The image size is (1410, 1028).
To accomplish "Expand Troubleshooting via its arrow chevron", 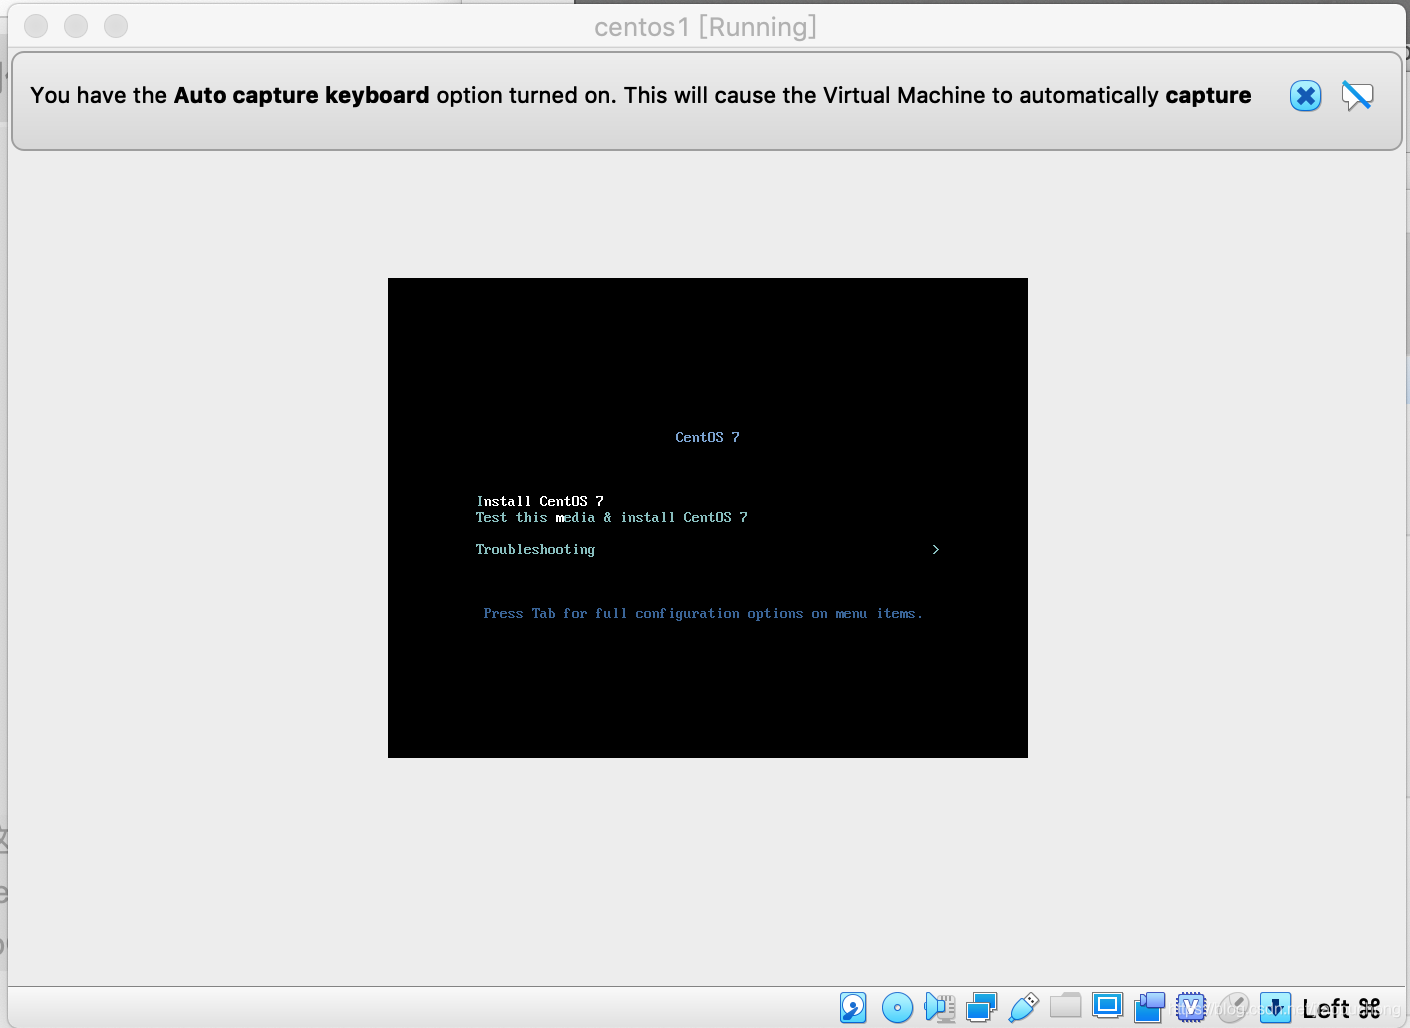I will tap(935, 549).
